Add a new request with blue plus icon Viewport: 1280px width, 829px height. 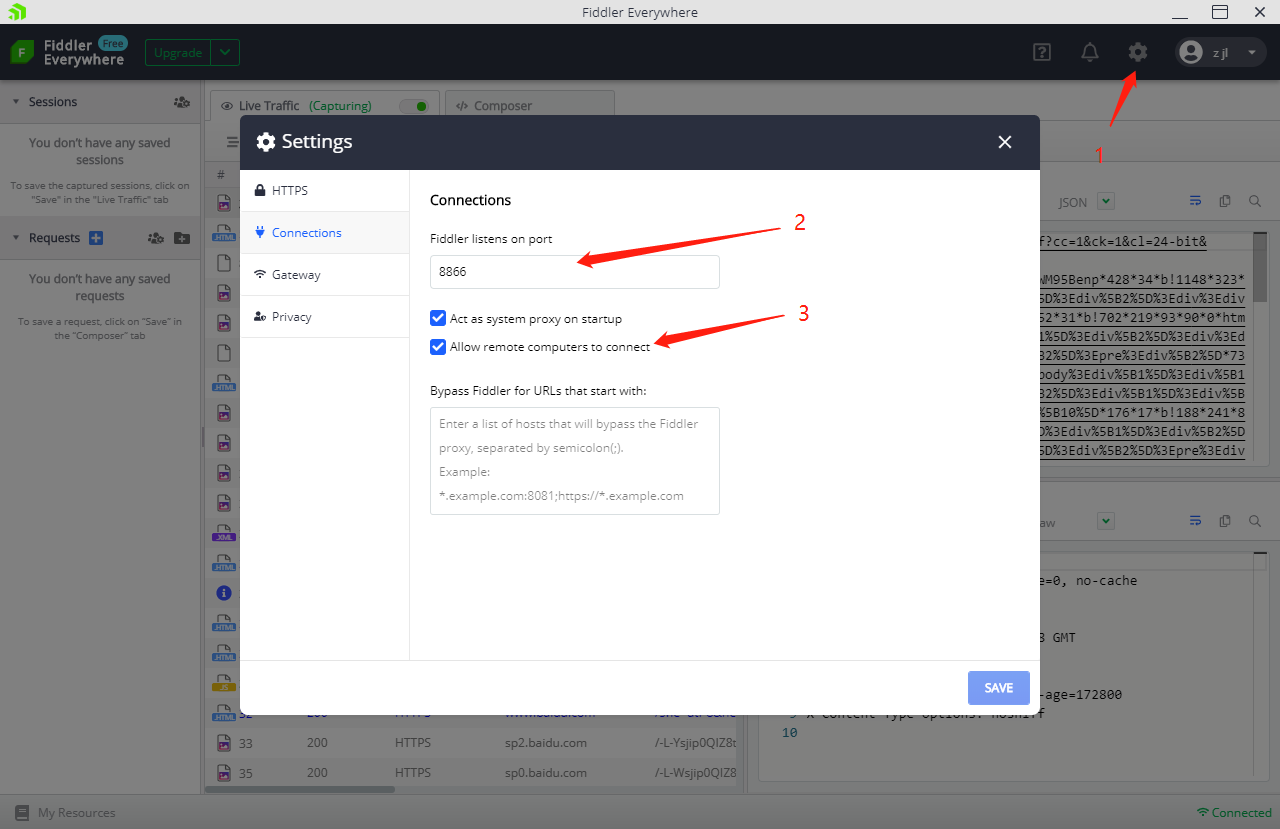96,238
